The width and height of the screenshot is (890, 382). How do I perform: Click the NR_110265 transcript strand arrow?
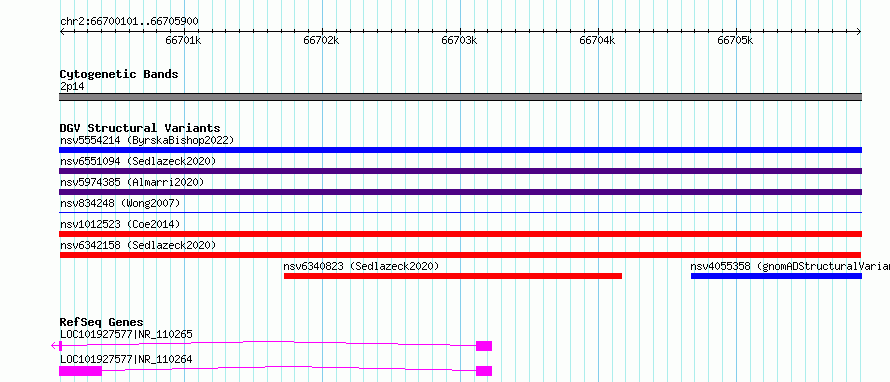(x=54, y=346)
